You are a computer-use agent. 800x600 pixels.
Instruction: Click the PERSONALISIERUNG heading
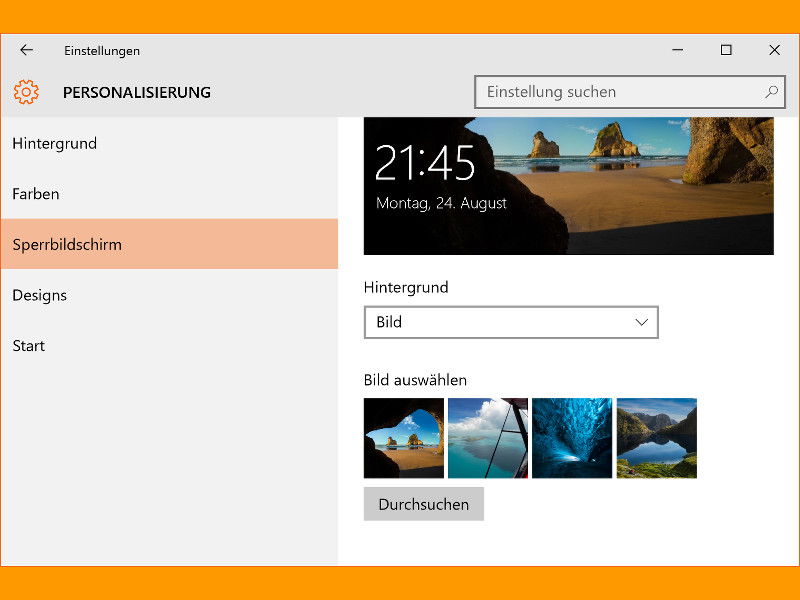point(137,92)
